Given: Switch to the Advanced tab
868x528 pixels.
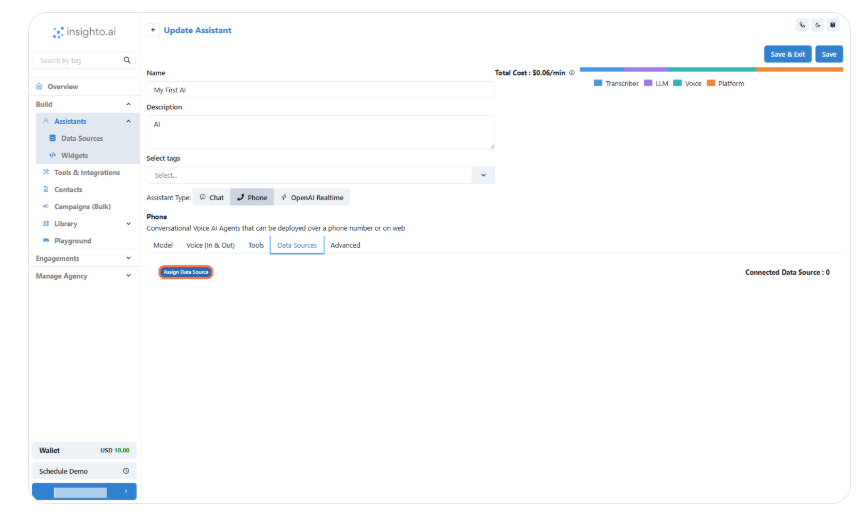Looking at the screenshot, I should [x=345, y=245].
